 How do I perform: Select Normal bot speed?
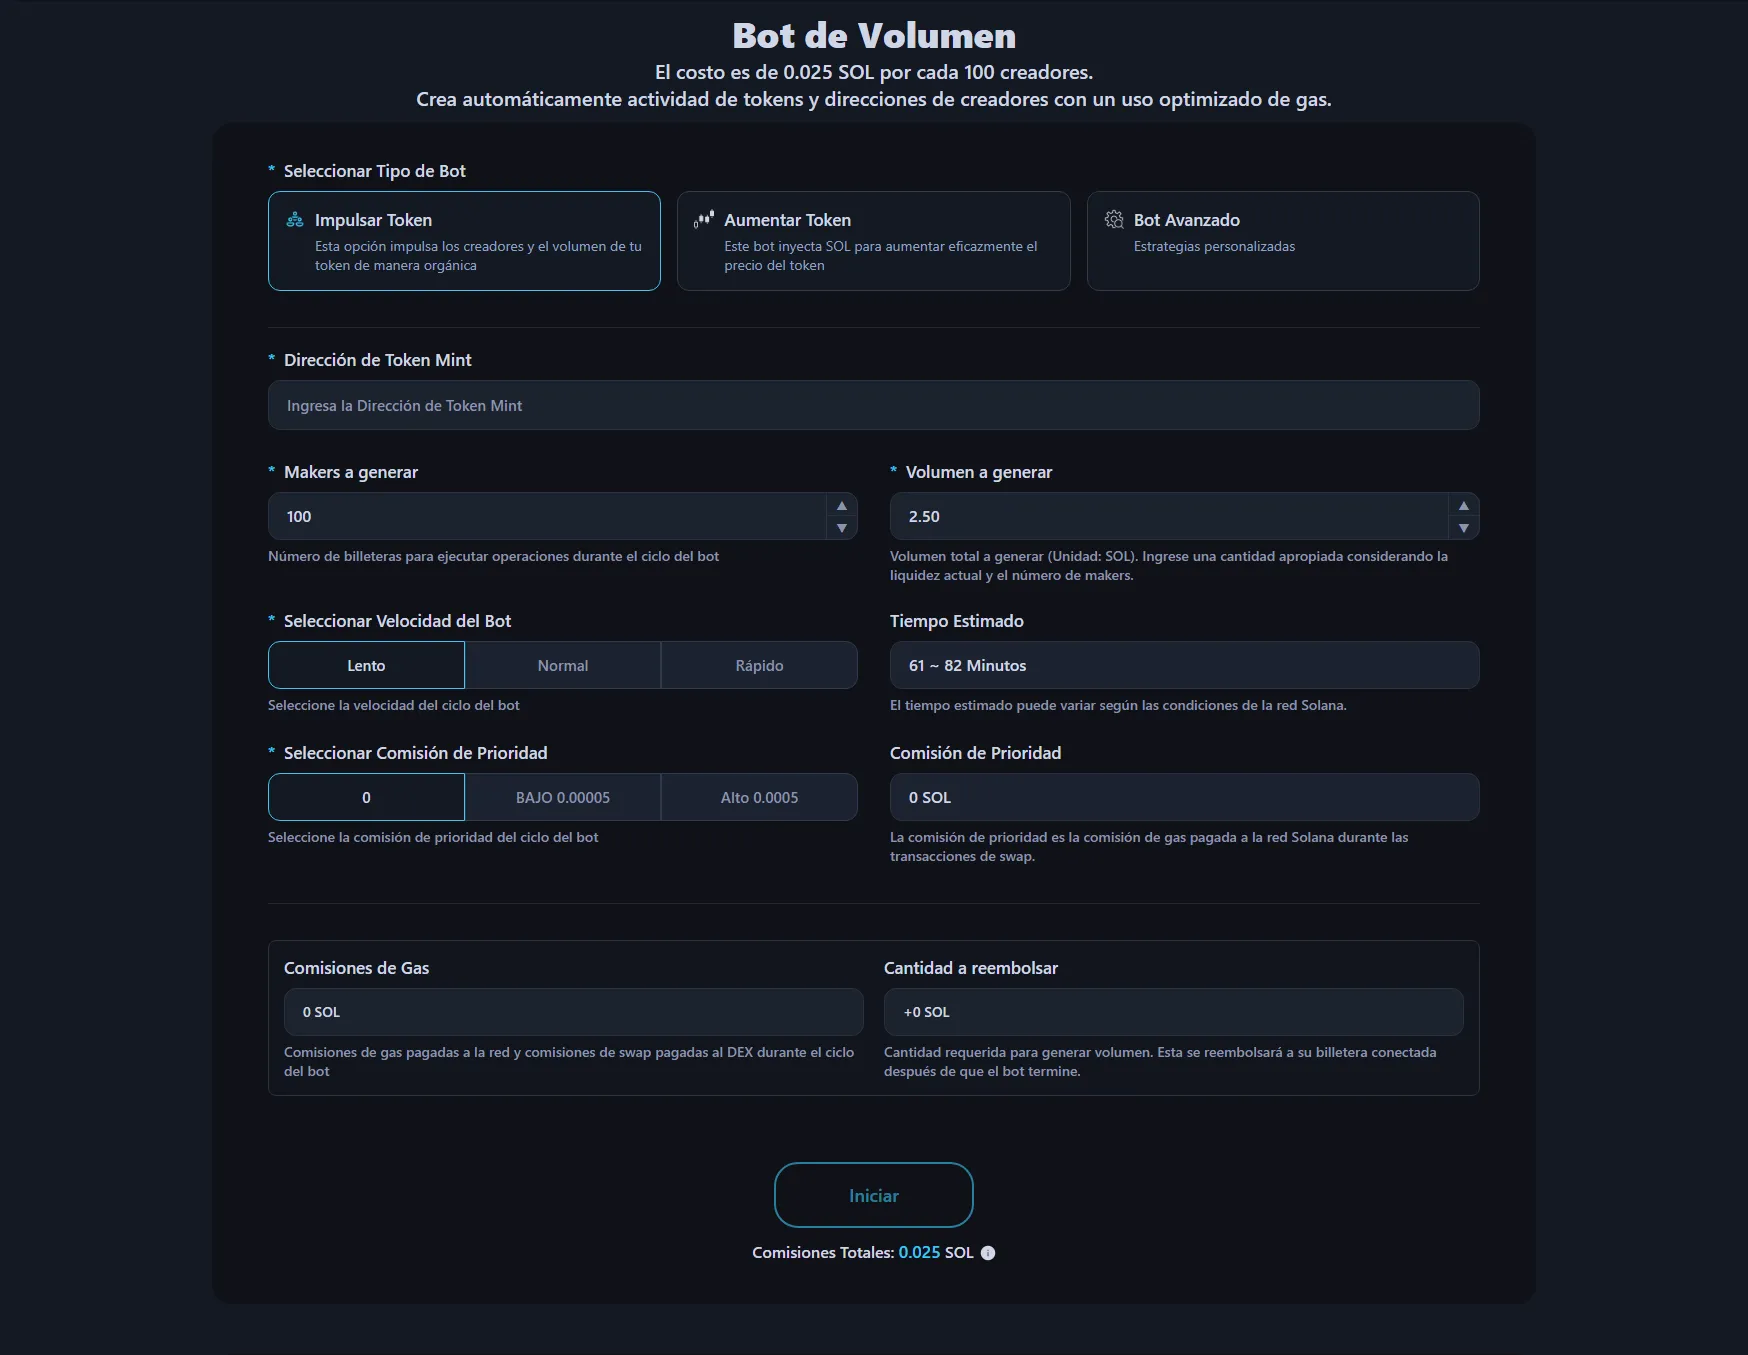(x=563, y=666)
